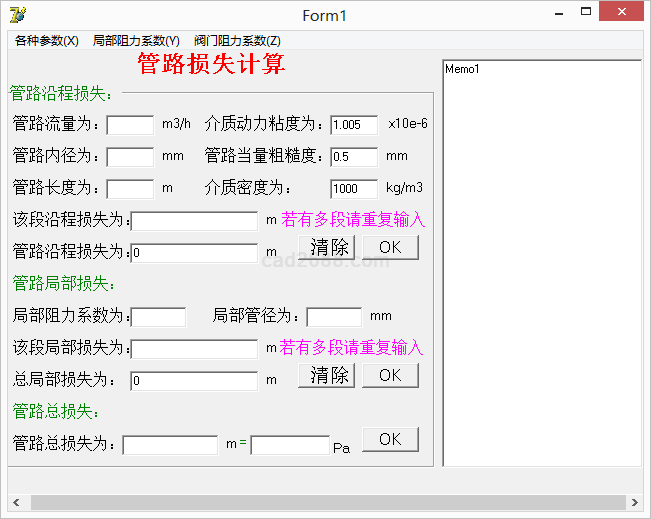Image resolution: width=651 pixels, height=519 pixels.
Task: Click the horizontal scrollbar left arrow
Action: pyautogui.click(x=15, y=502)
